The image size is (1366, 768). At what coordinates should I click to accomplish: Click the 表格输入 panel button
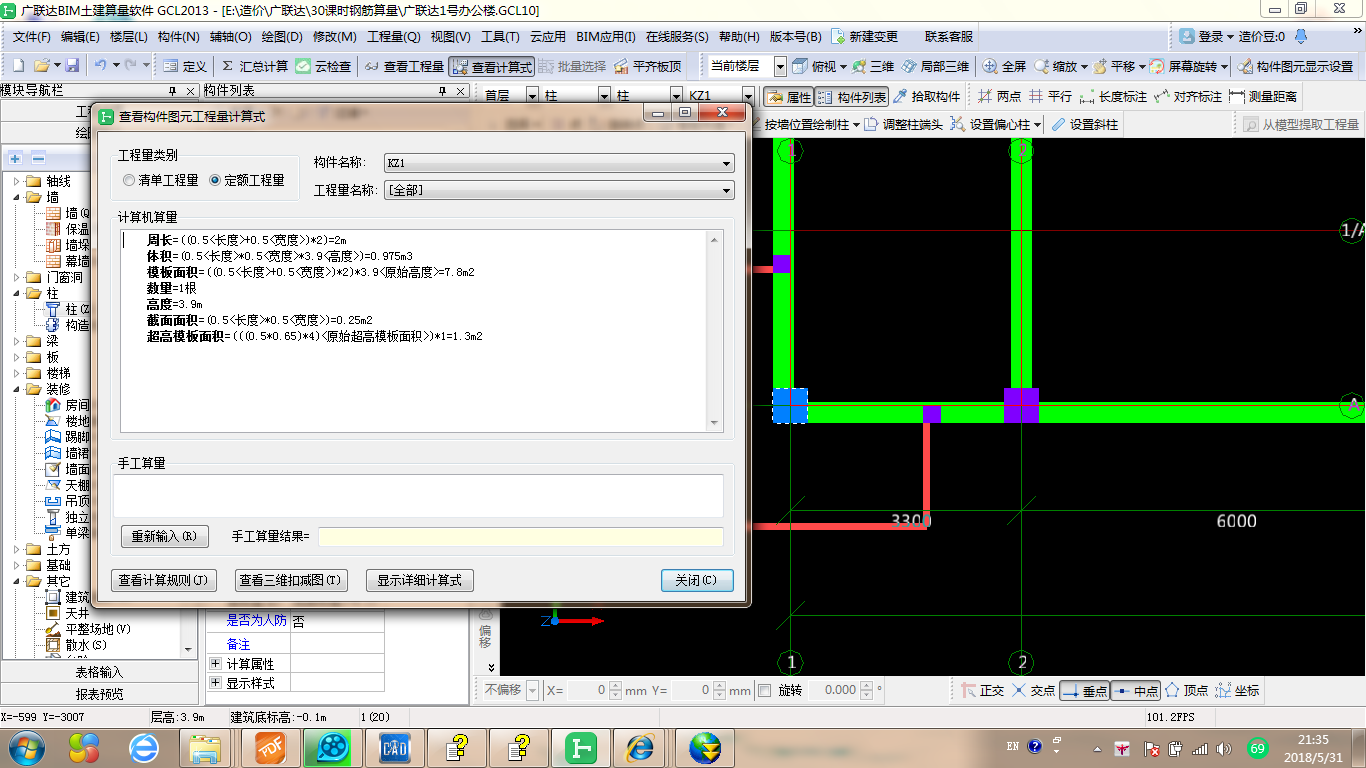99,672
